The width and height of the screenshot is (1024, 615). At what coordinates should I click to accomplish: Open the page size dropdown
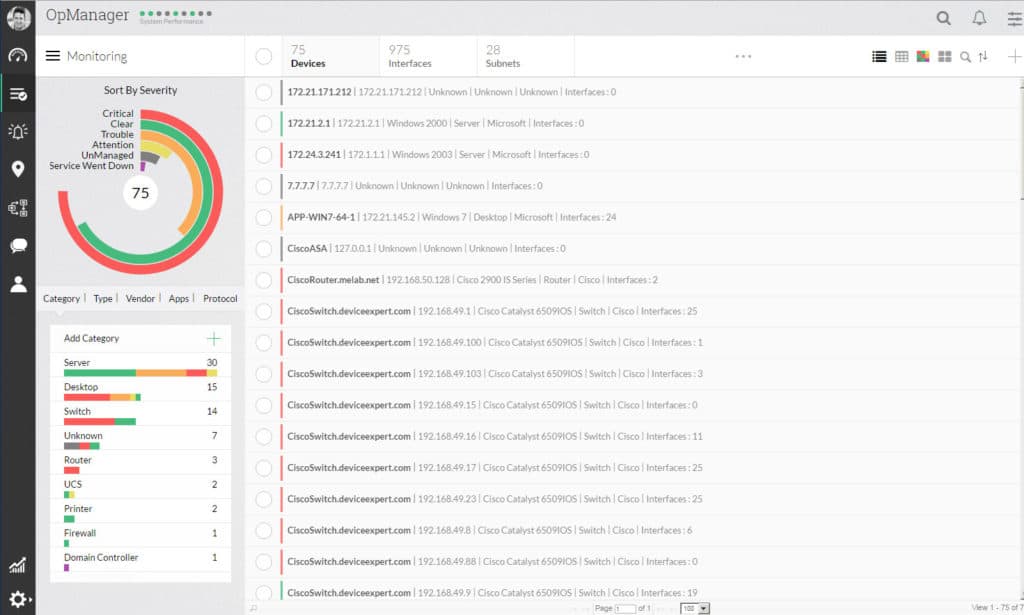[695, 608]
